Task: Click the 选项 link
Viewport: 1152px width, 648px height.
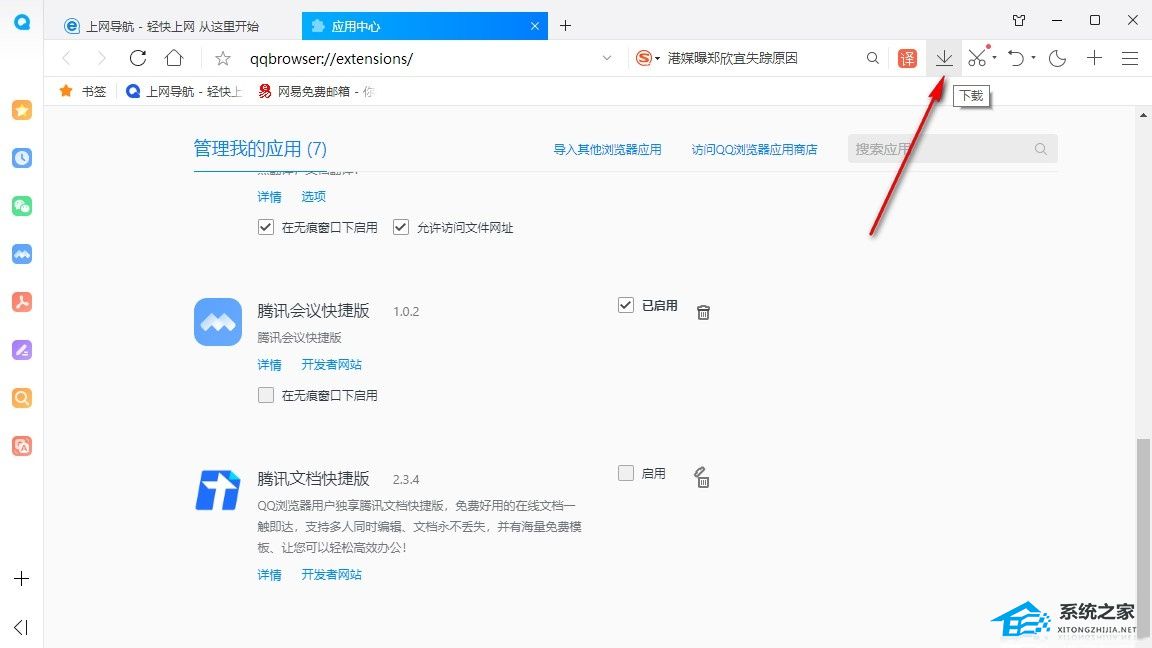Action: point(313,196)
